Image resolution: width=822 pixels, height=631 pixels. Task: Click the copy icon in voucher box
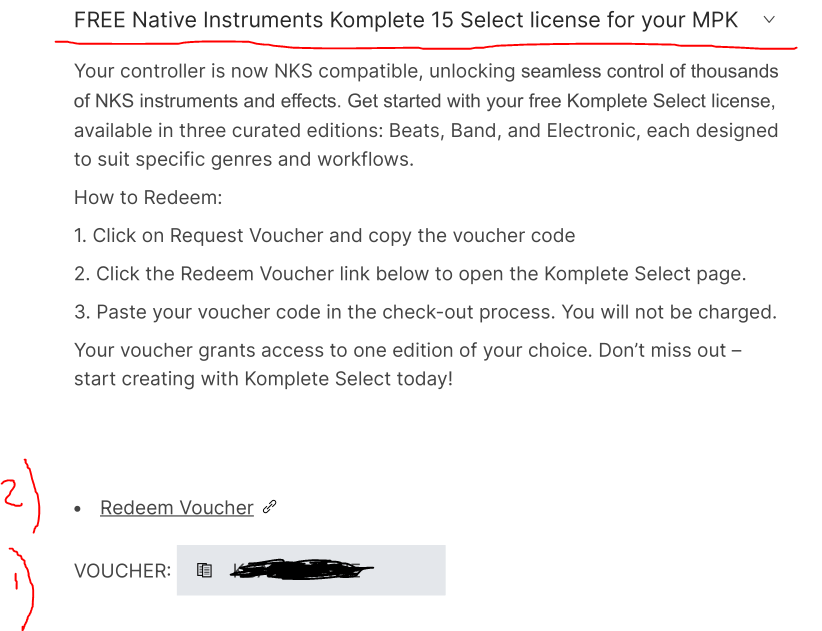click(205, 571)
